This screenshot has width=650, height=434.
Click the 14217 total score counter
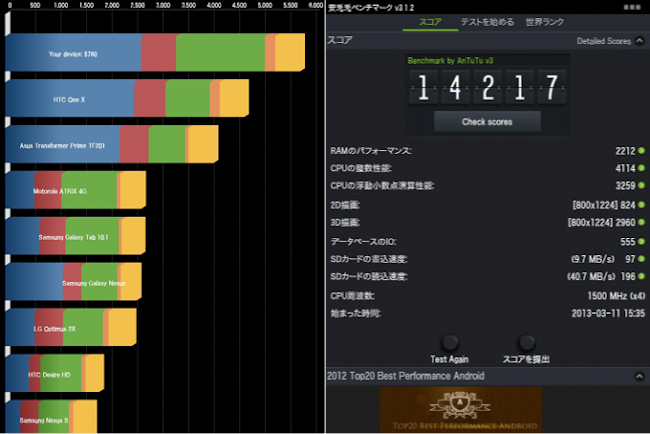point(488,87)
